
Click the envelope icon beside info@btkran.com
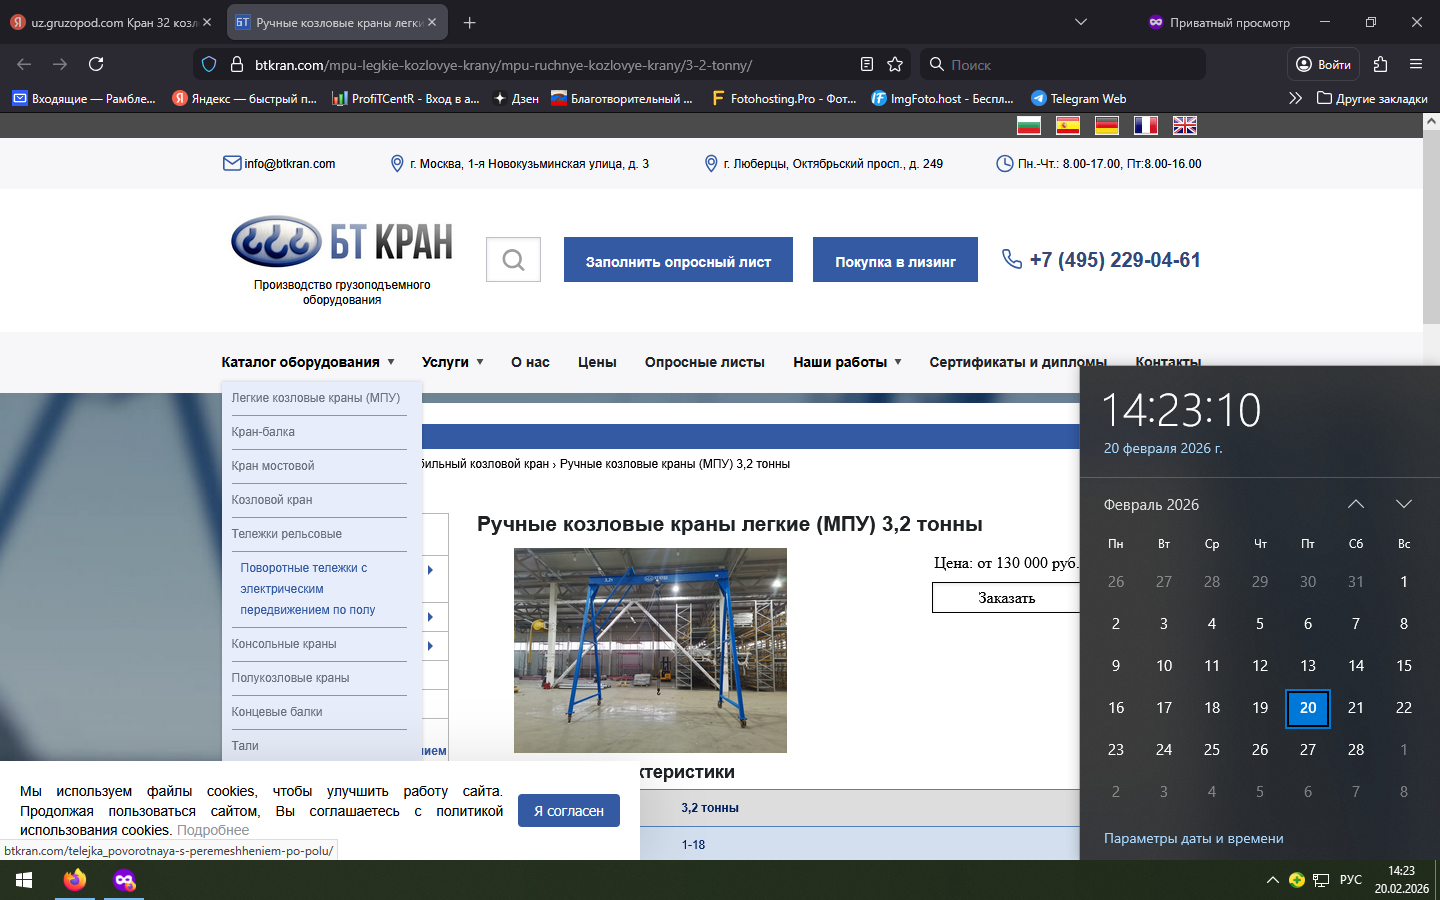coord(232,163)
